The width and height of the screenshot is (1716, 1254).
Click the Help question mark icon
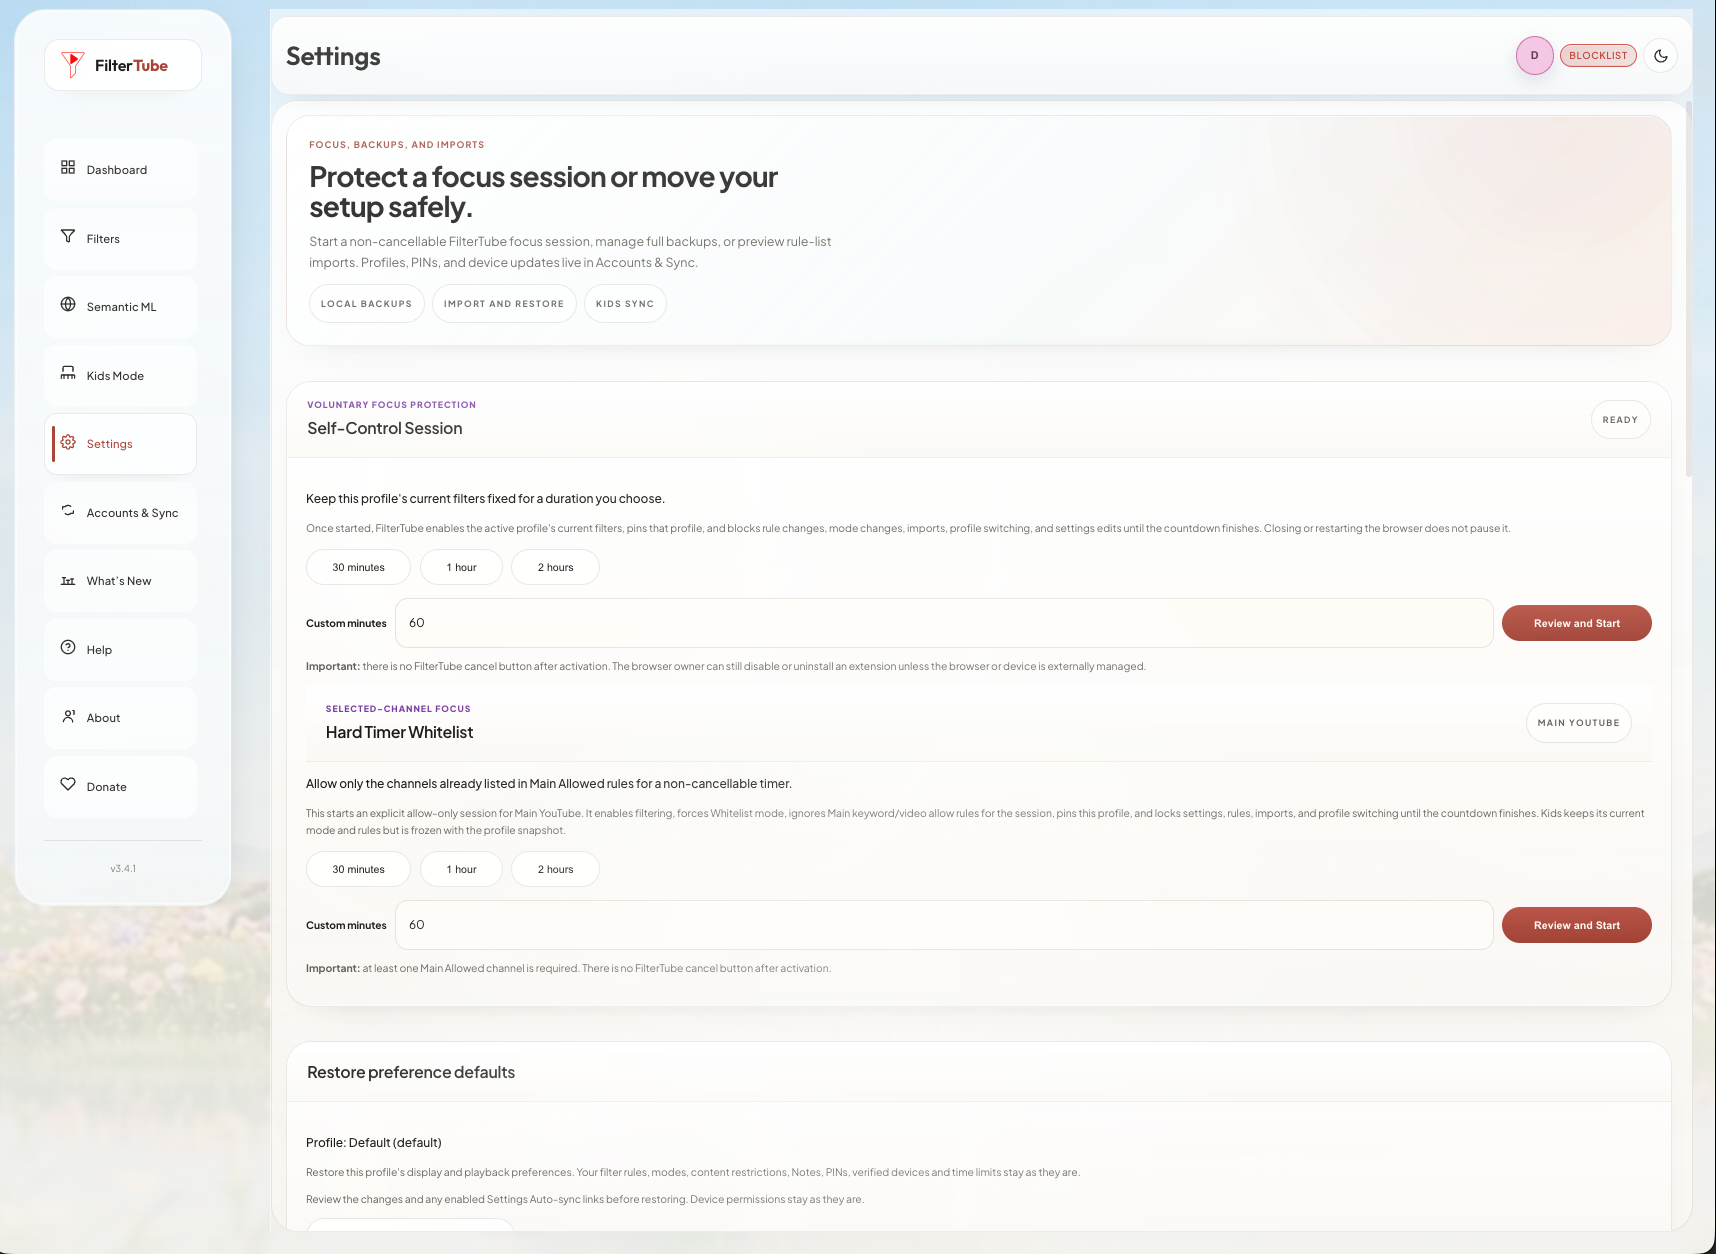68,648
